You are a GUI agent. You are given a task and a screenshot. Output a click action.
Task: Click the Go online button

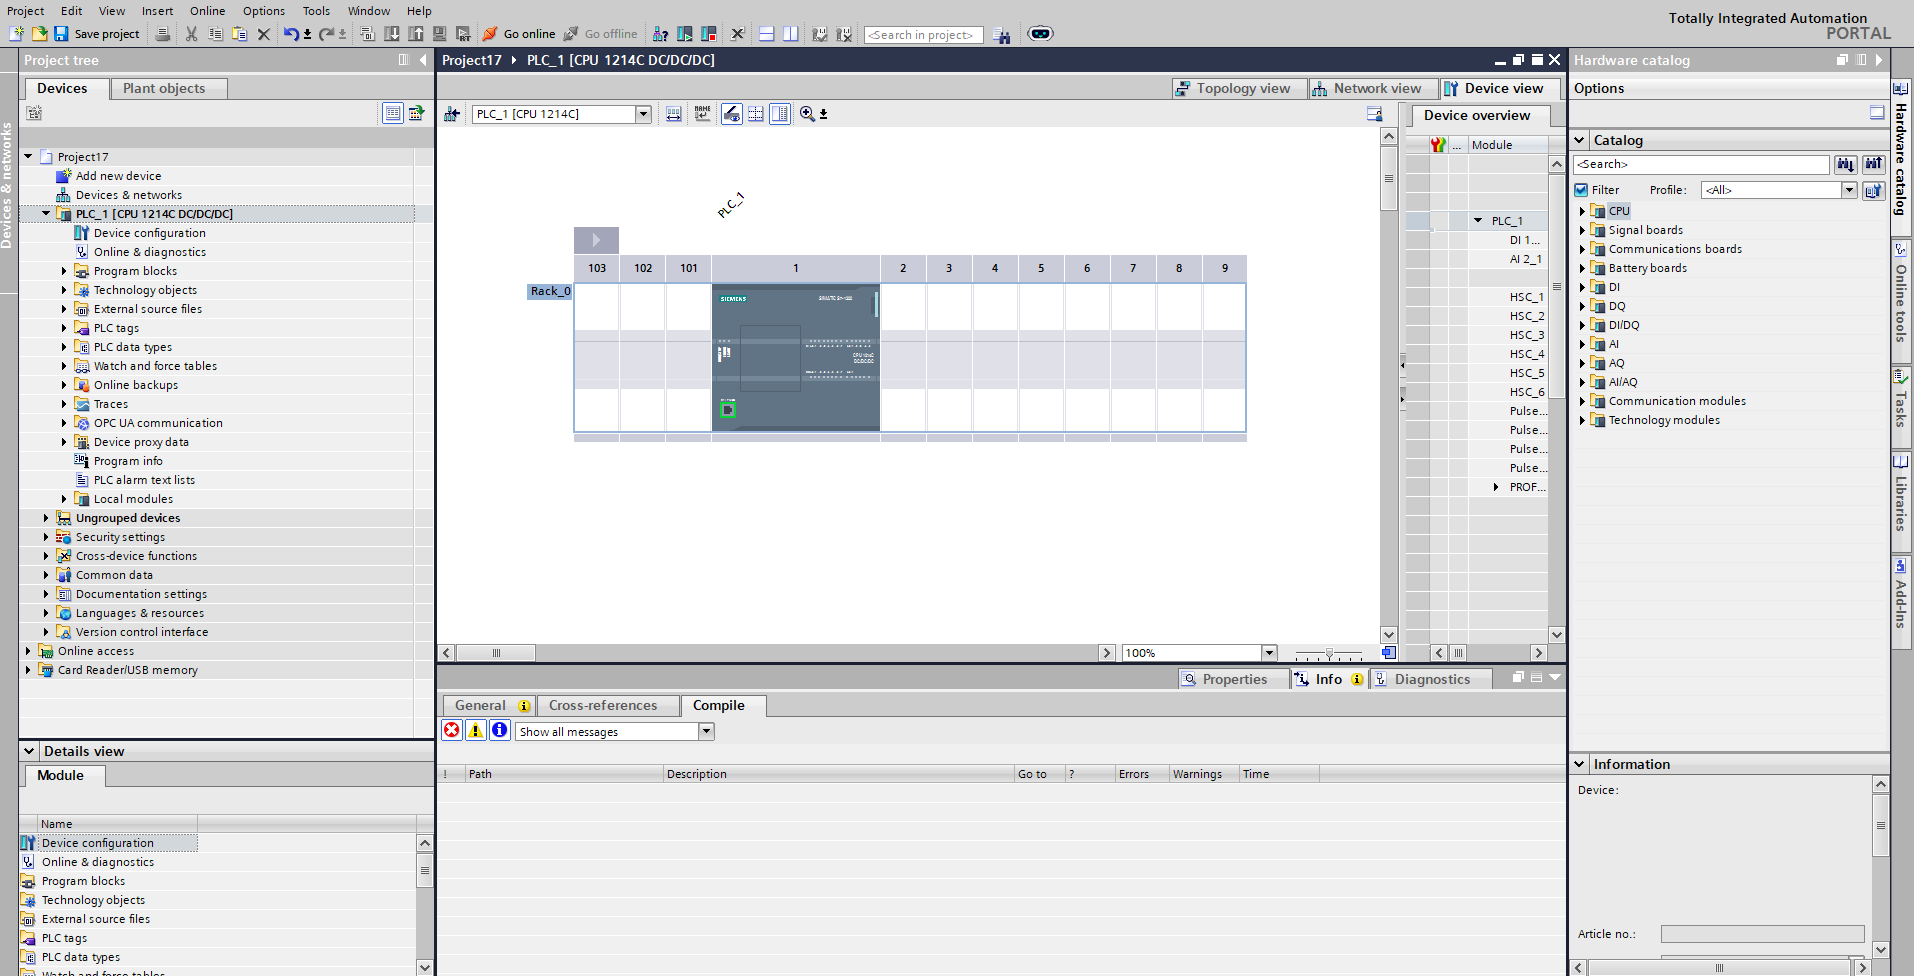(519, 34)
